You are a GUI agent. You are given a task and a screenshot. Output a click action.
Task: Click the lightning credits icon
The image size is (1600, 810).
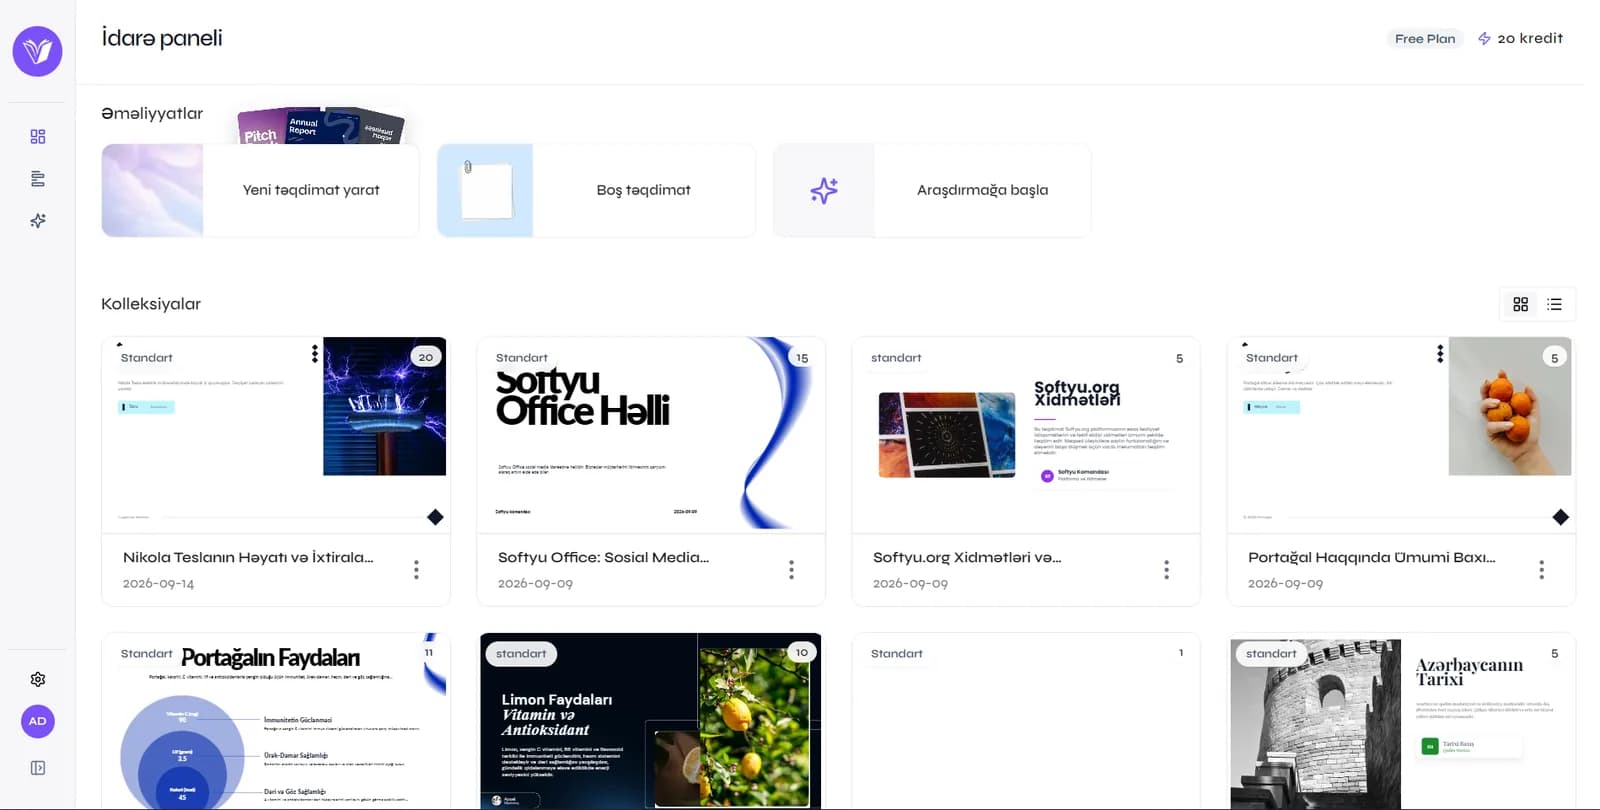coord(1484,39)
